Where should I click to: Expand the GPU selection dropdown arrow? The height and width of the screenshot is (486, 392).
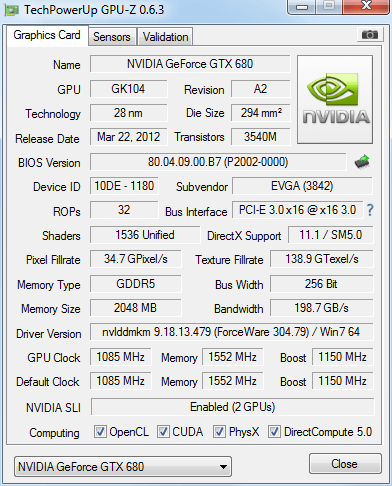223,467
